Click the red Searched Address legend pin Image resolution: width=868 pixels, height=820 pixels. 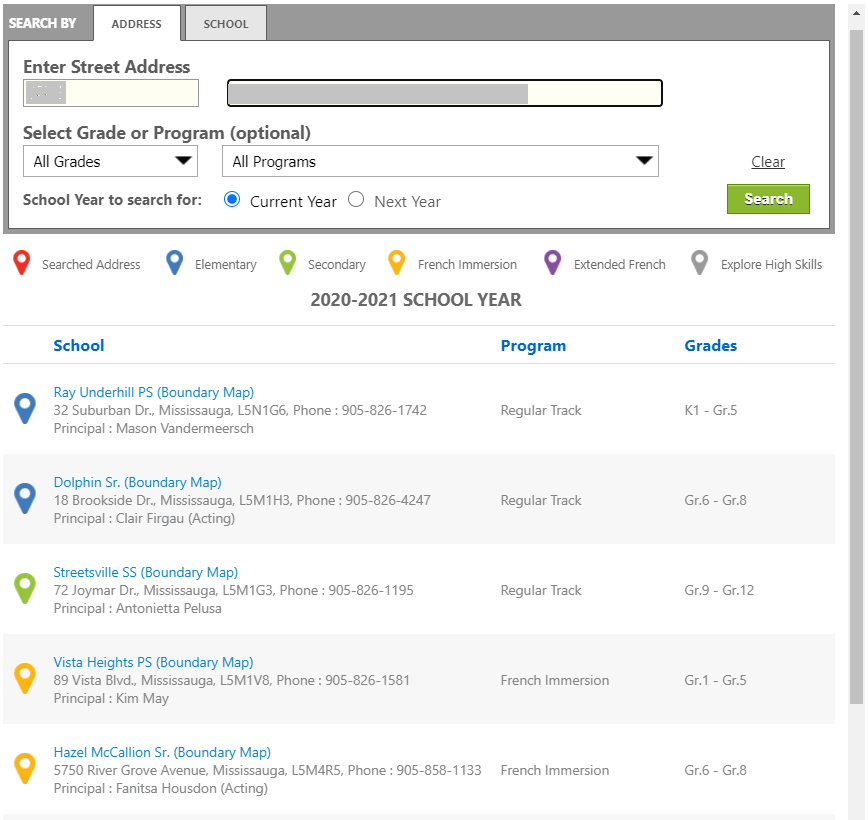coord(21,263)
